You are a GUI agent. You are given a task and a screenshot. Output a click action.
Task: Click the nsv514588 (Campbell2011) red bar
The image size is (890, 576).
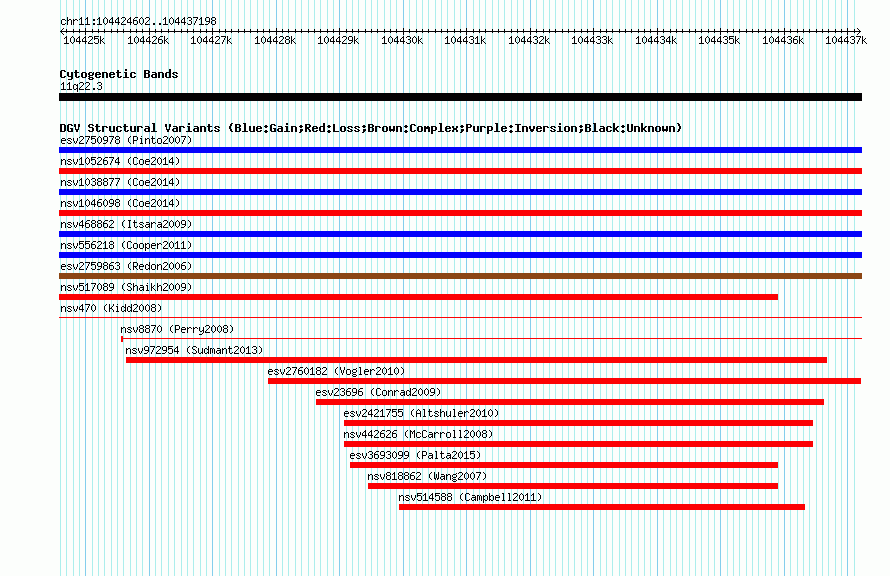tap(602, 507)
